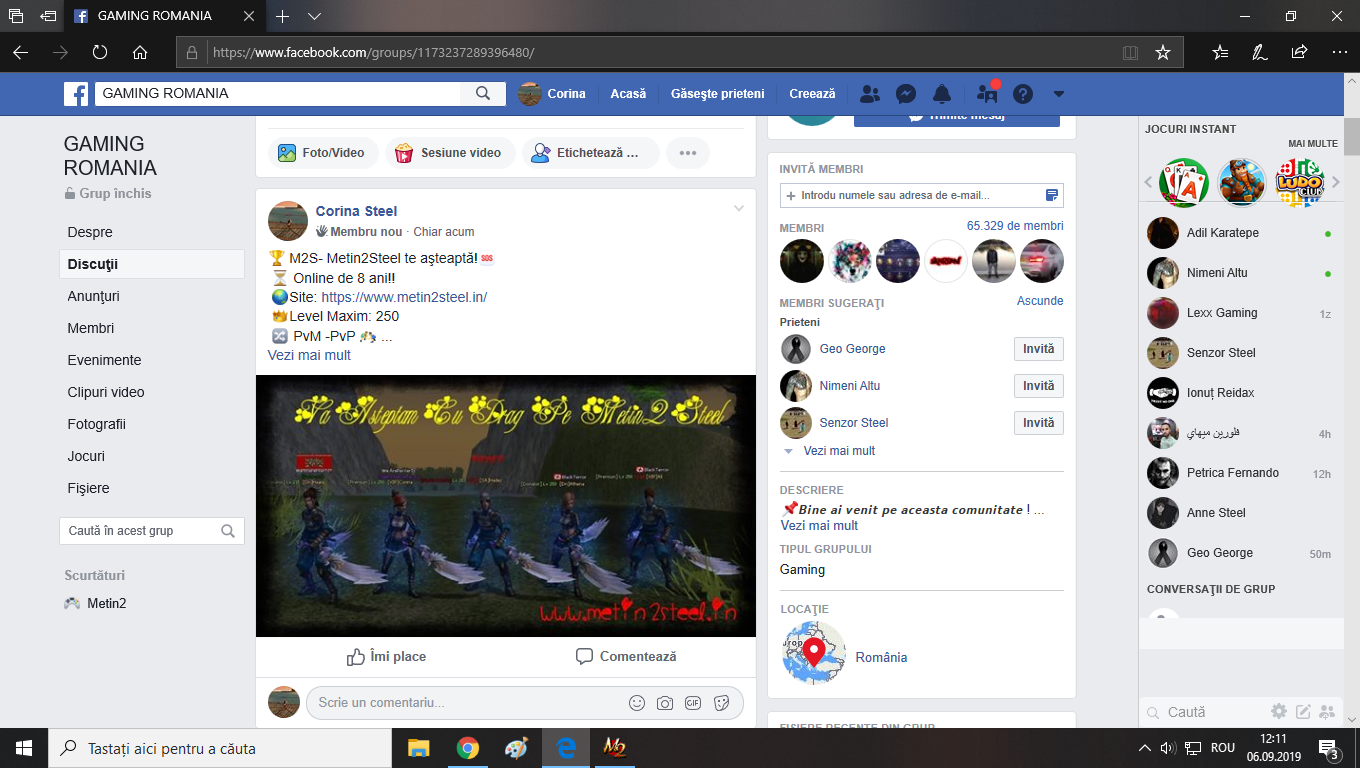Open the Despre section
The height and width of the screenshot is (768, 1360).
[x=90, y=232]
